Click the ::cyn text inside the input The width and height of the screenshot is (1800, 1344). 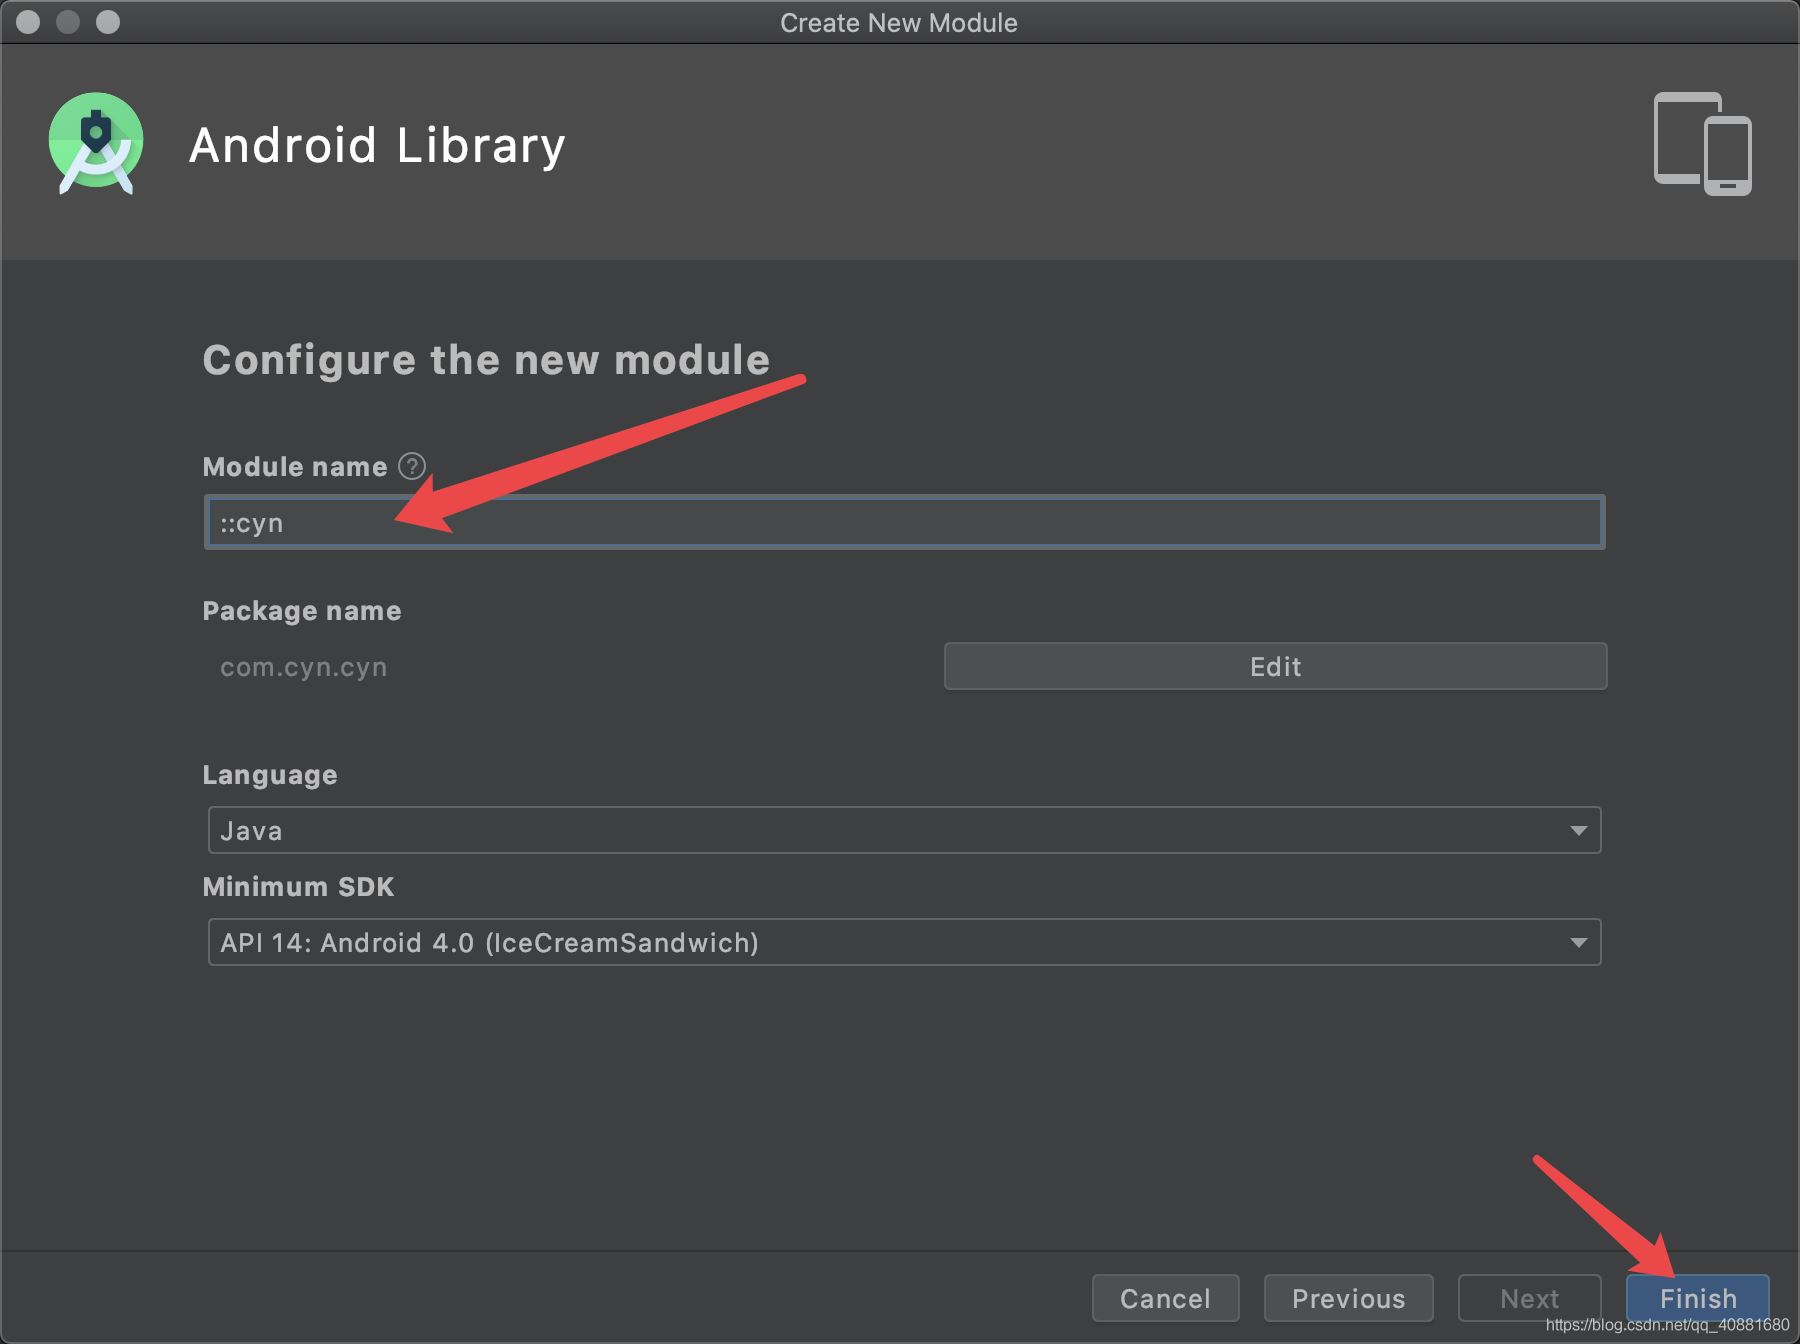252,521
